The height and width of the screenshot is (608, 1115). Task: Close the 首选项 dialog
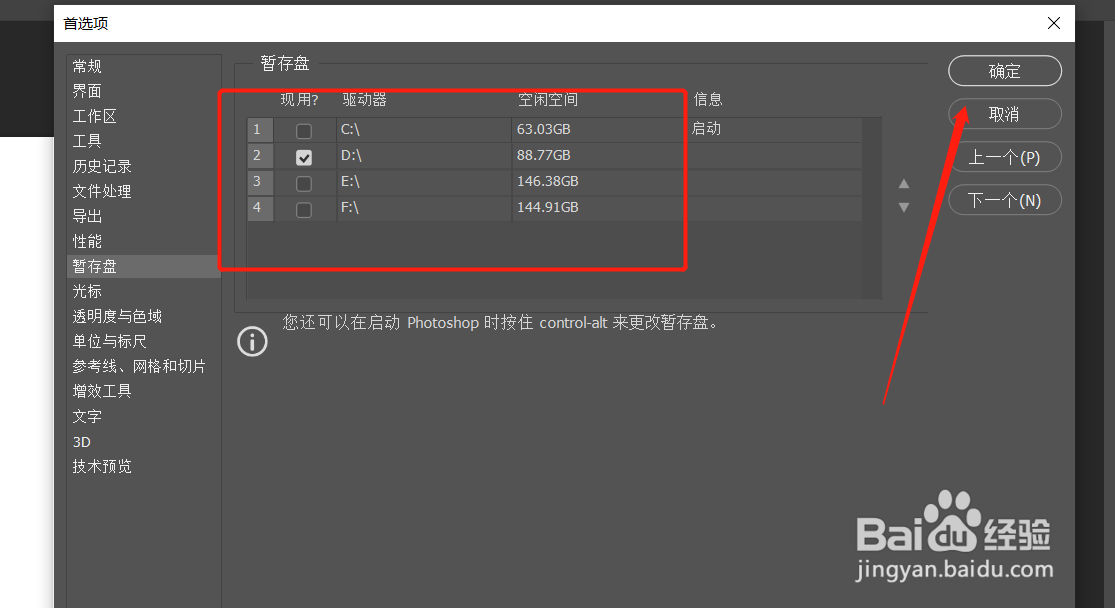(x=1054, y=23)
